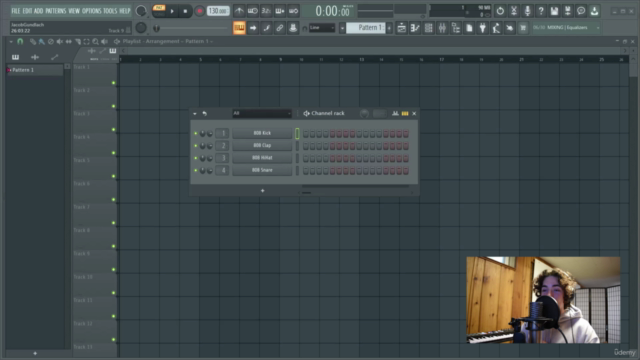Image resolution: width=640 pixels, height=360 pixels.
Task: Open the VIEW menu
Action: pos(74,11)
